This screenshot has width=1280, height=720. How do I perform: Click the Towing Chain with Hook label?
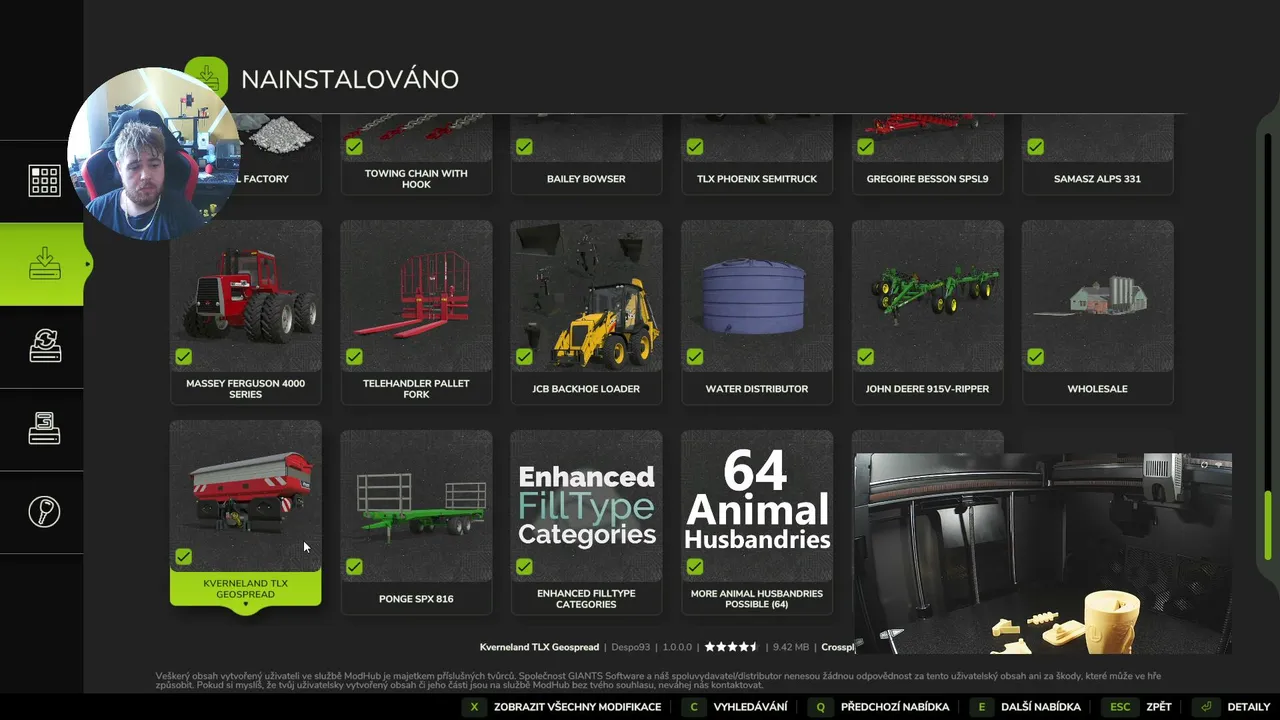(416, 179)
